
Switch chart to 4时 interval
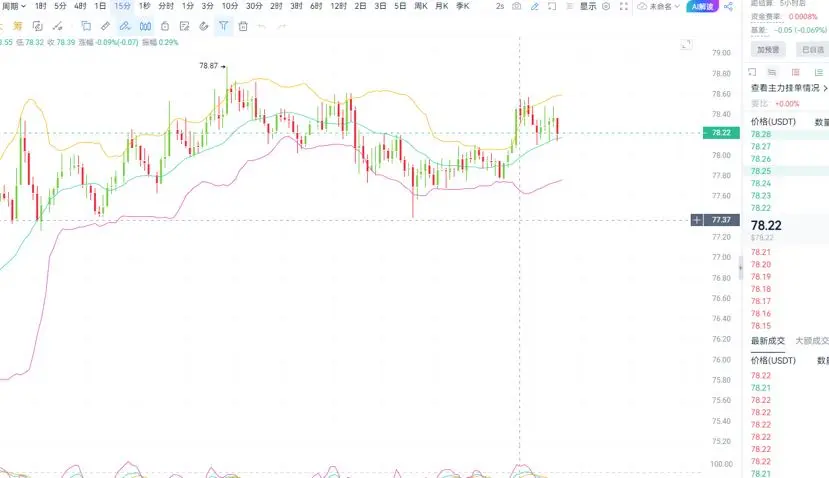coord(80,6)
